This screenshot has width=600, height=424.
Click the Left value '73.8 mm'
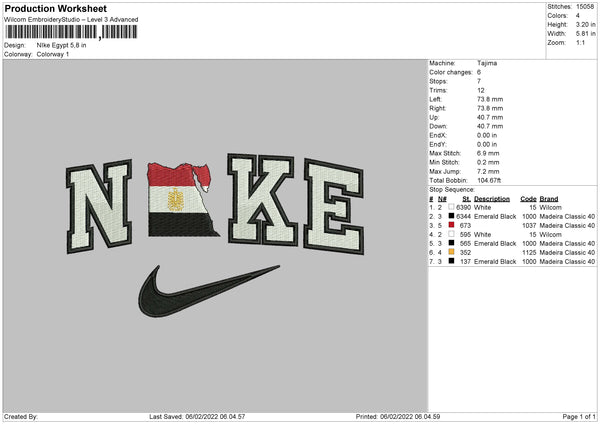click(490, 99)
